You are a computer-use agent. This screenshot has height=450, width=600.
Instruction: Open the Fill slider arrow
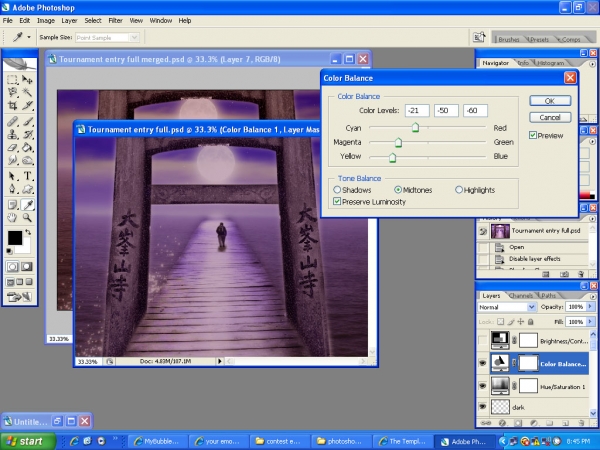(590, 321)
